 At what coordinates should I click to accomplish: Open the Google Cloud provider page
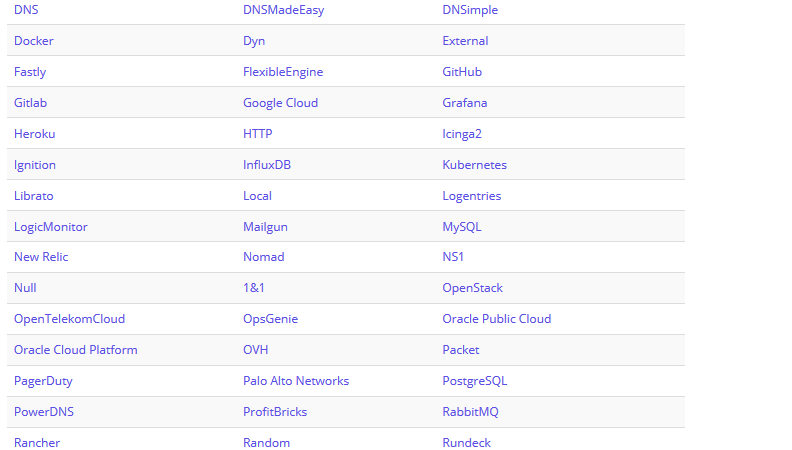280,103
